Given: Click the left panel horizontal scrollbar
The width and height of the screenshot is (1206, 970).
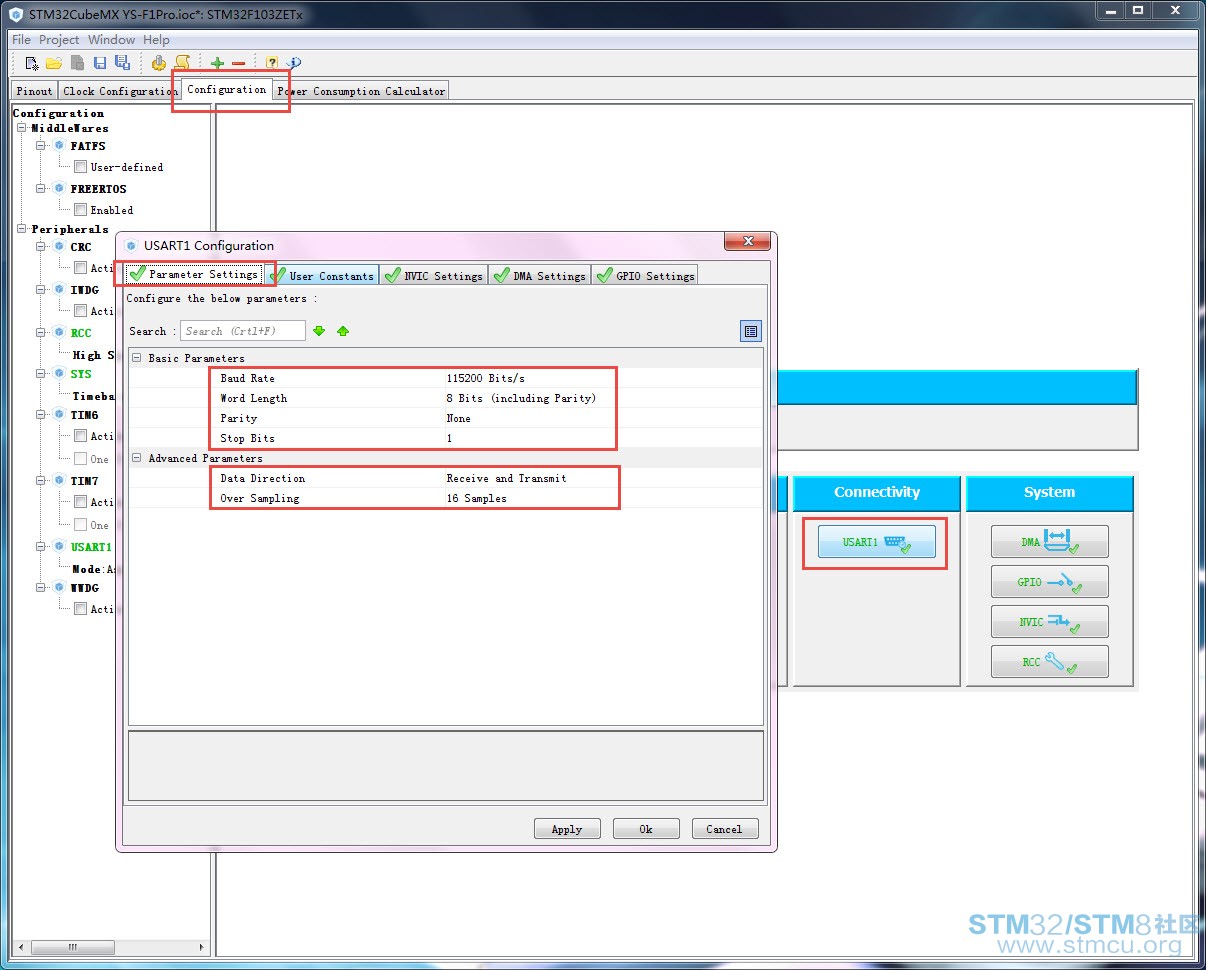Looking at the screenshot, I should tap(111, 947).
